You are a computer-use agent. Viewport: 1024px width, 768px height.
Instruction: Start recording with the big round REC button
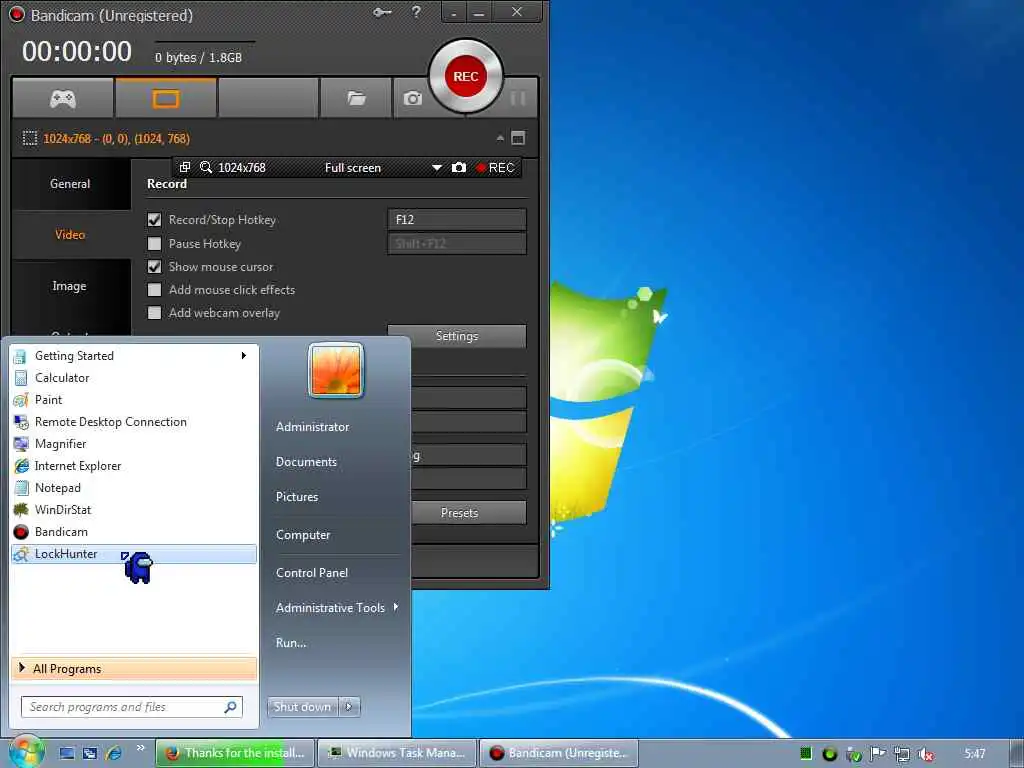[466, 76]
